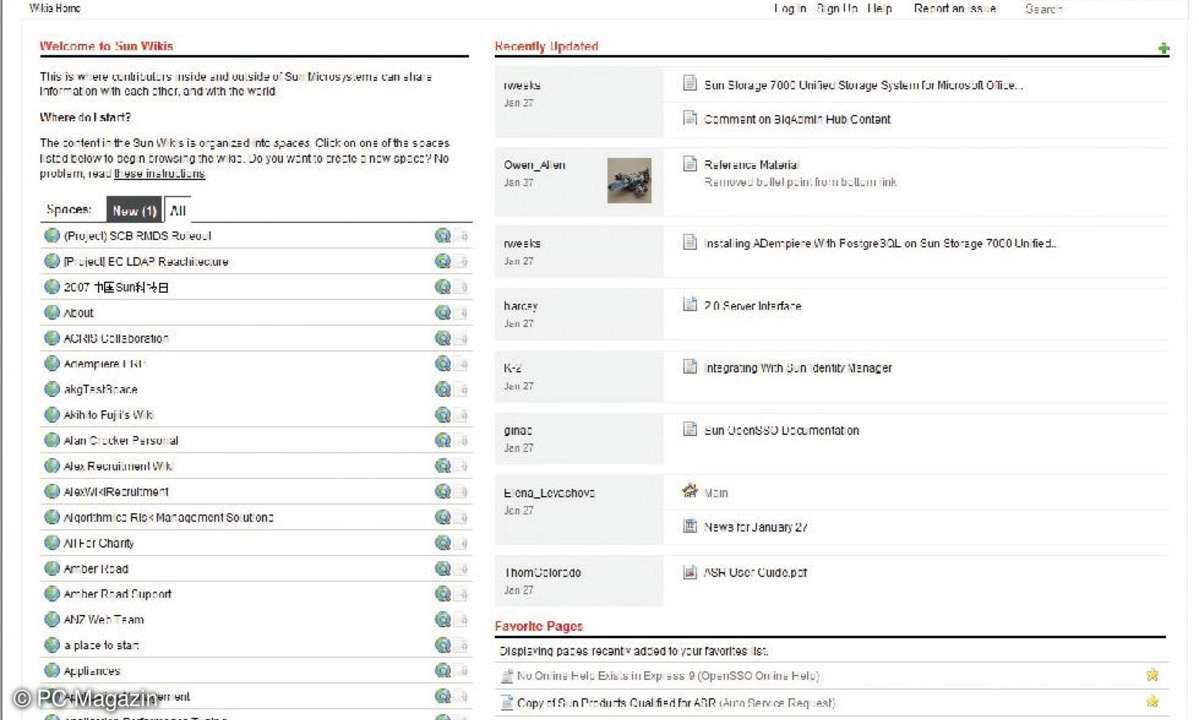Image resolution: width=1199 pixels, height=720 pixels.
Task: Follow the 'these instructions' link
Action: click(x=159, y=174)
